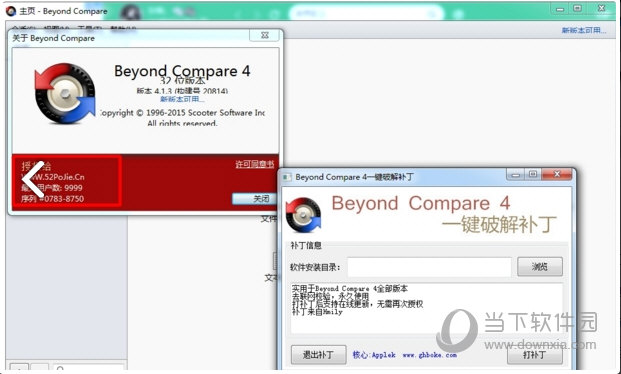Close the 一键破解补丁 patch window
The width and height of the screenshot is (621, 374).
click(x=557, y=174)
